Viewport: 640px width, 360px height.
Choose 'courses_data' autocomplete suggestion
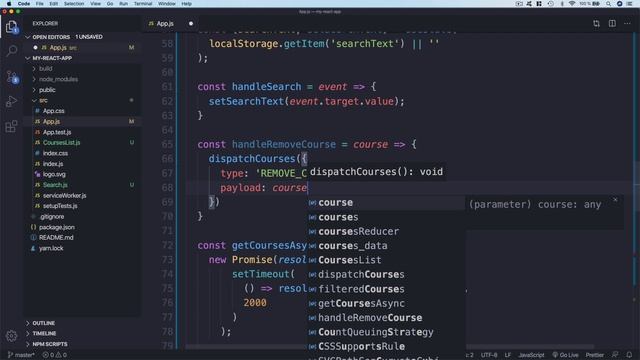(386, 246)
